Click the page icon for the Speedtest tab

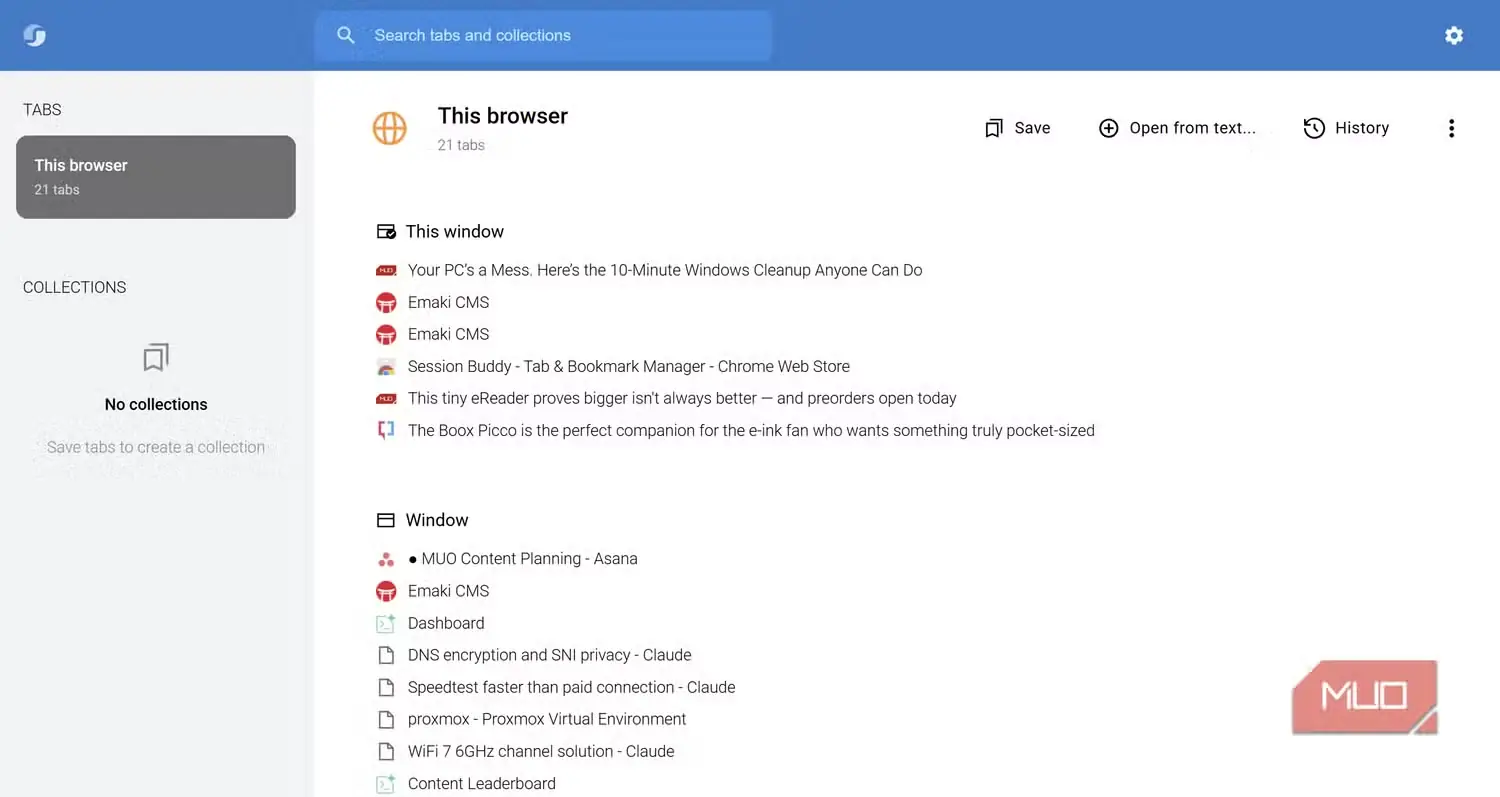[386, 687]
